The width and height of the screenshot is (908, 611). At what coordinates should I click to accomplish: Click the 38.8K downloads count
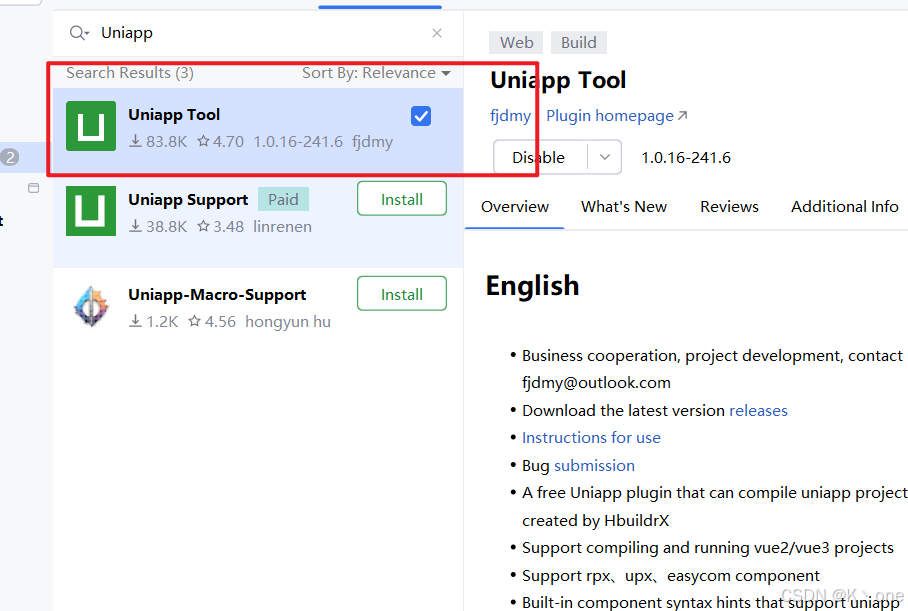(158, 226)
